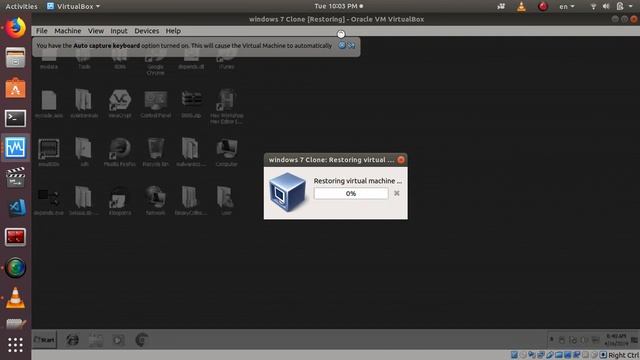
Task: Show Applications grid in the dock
Action: tap(16, 345)
